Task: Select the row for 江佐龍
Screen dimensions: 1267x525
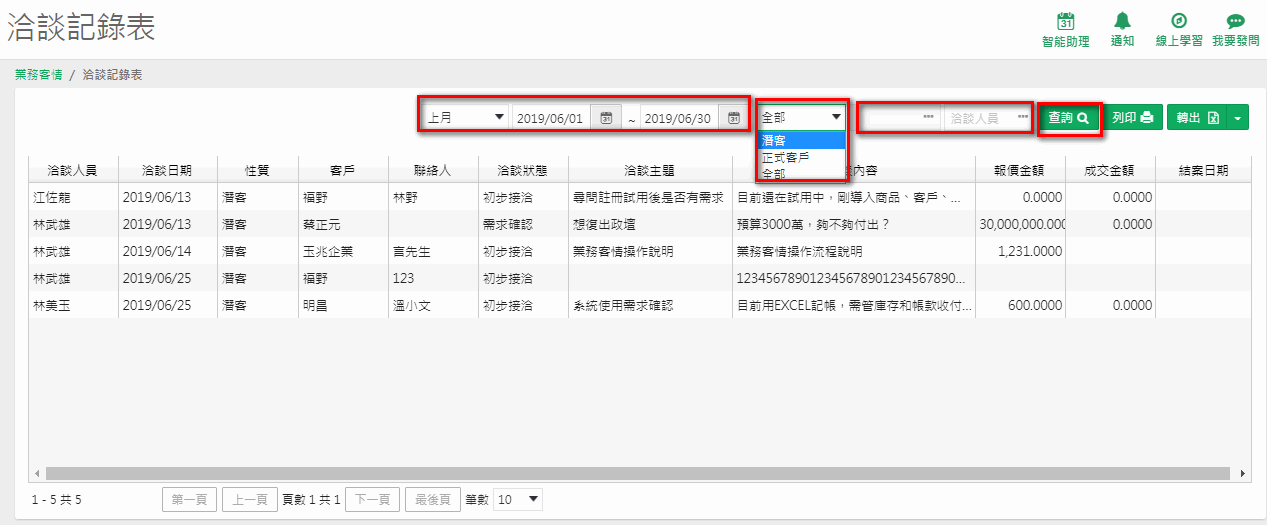Action: [640, 198]
